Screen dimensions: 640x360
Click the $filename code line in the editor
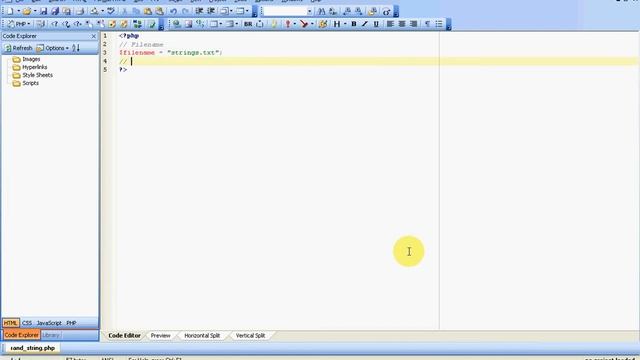(x=171, y=53)
